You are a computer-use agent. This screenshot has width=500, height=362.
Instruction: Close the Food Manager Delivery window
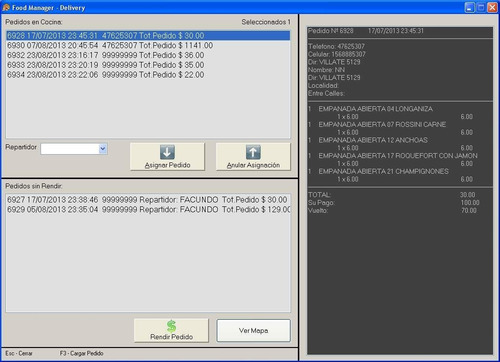coord(492,7)
